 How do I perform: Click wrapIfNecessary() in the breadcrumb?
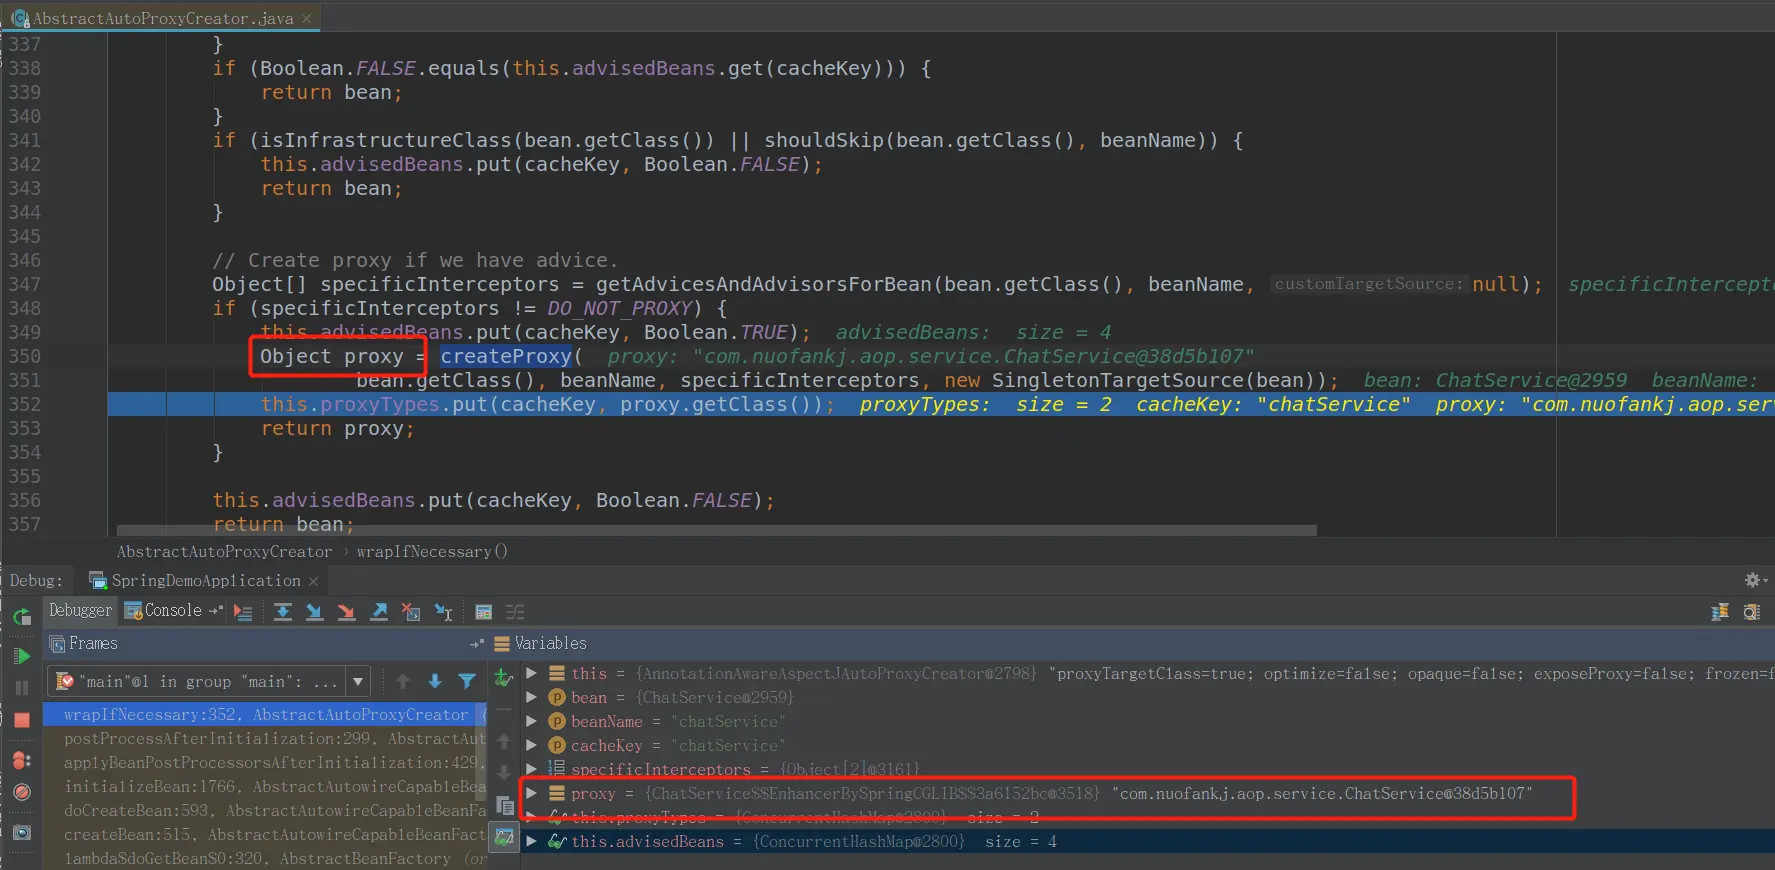tap(432, 551)
